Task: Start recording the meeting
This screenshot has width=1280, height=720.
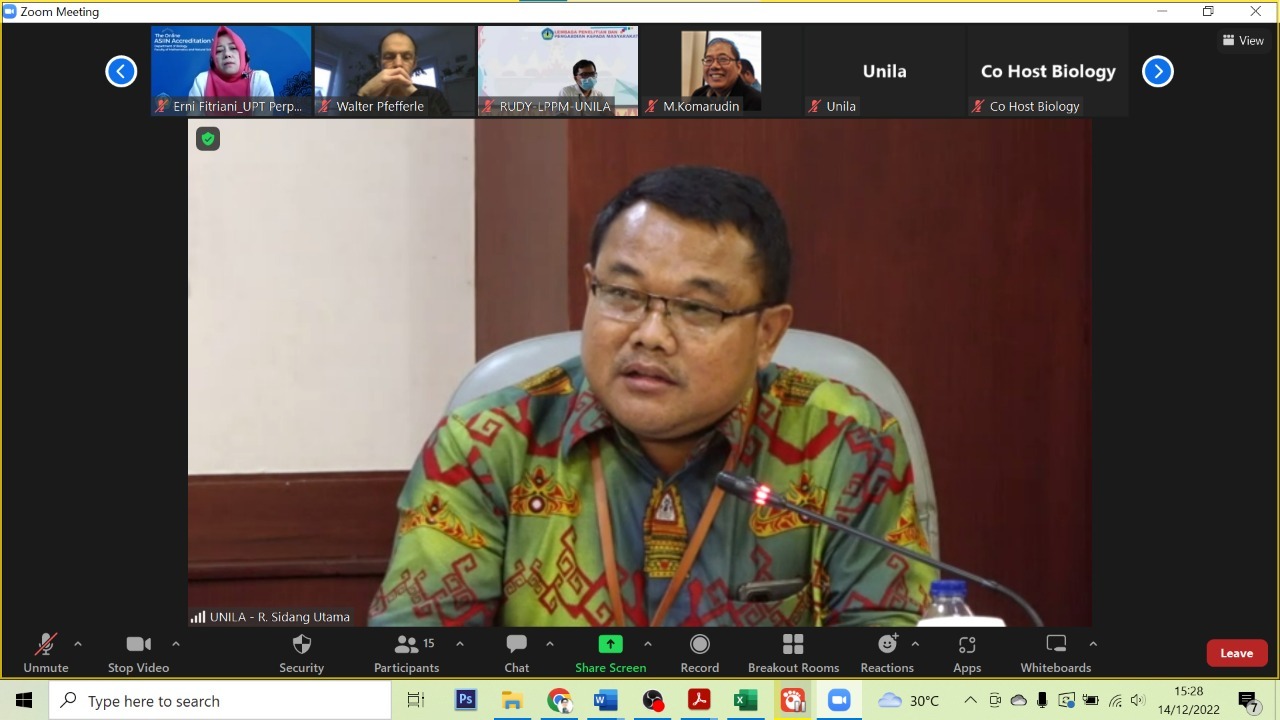Action: 699,654
